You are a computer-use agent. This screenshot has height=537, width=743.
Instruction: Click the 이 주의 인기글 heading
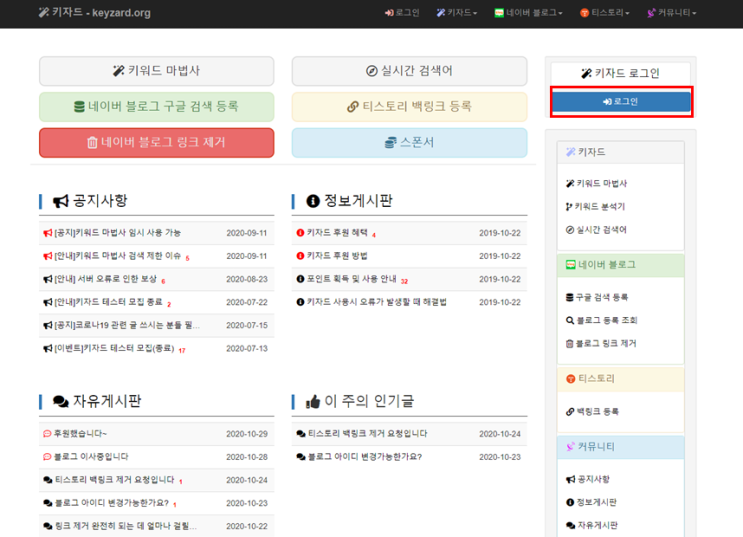click(x=360, y=401)
